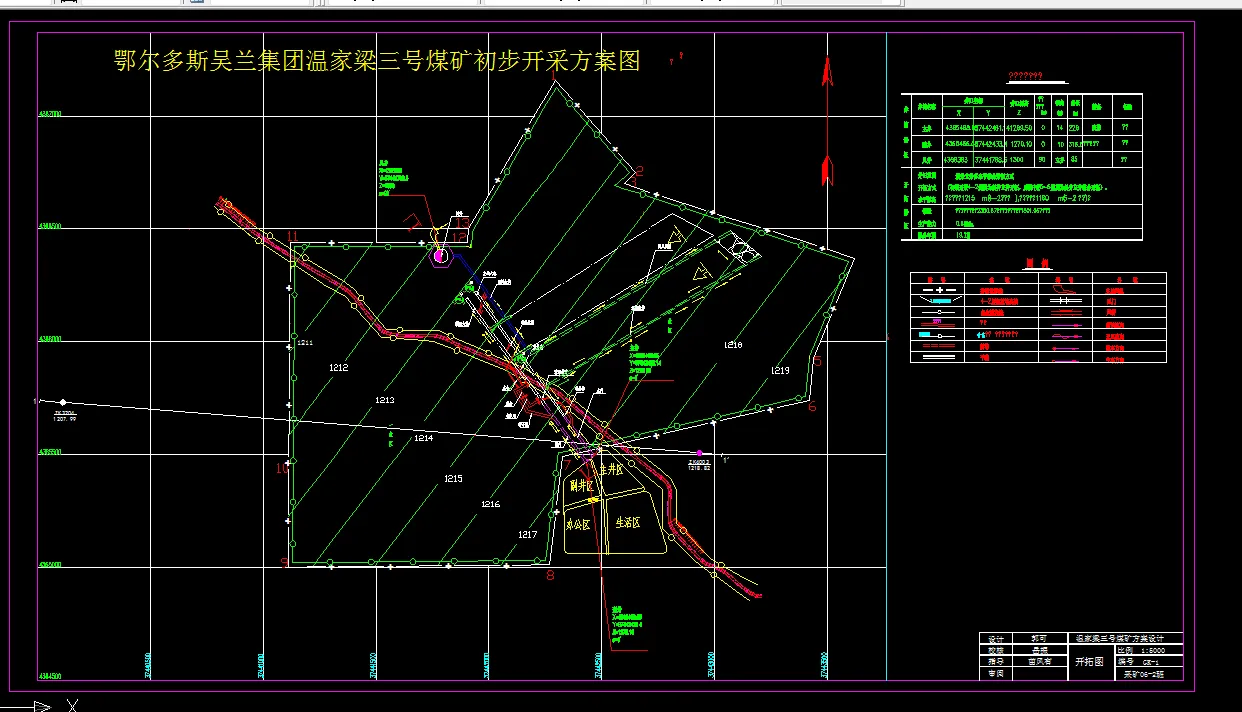Click the 设计 cell in title block

(995, 638)
